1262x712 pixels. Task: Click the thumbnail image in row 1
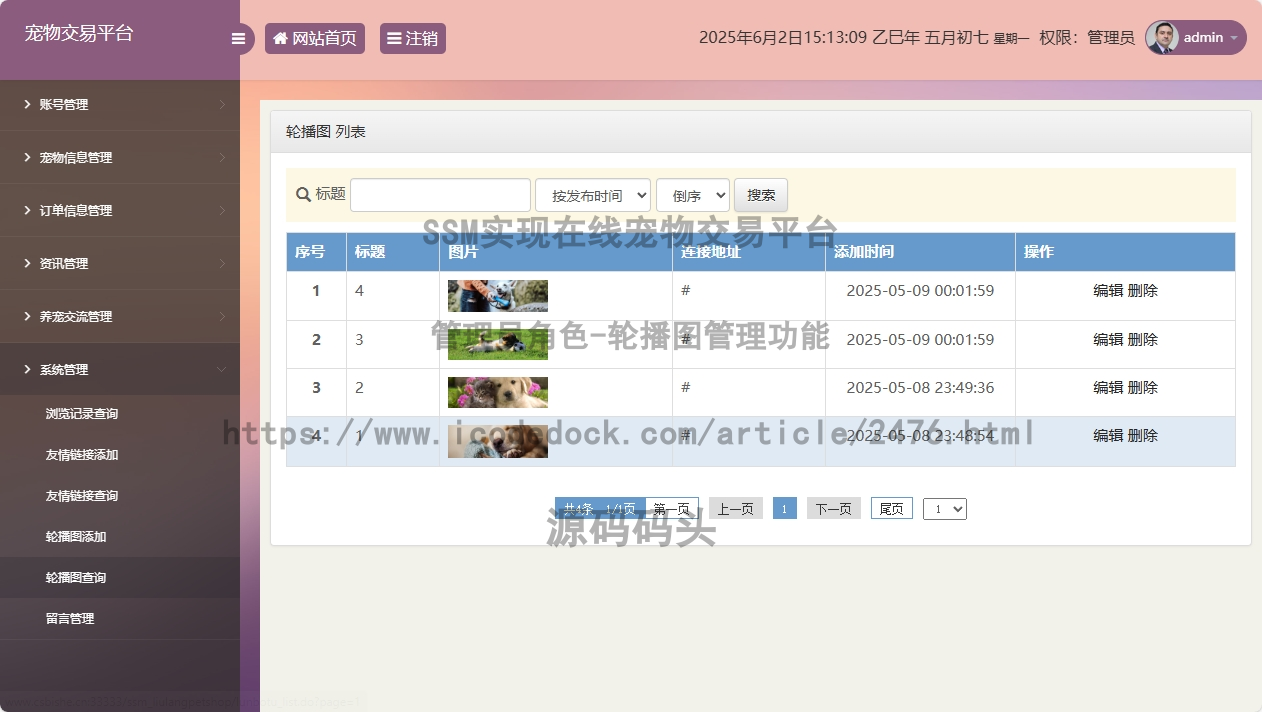click(x=498, y=296)
